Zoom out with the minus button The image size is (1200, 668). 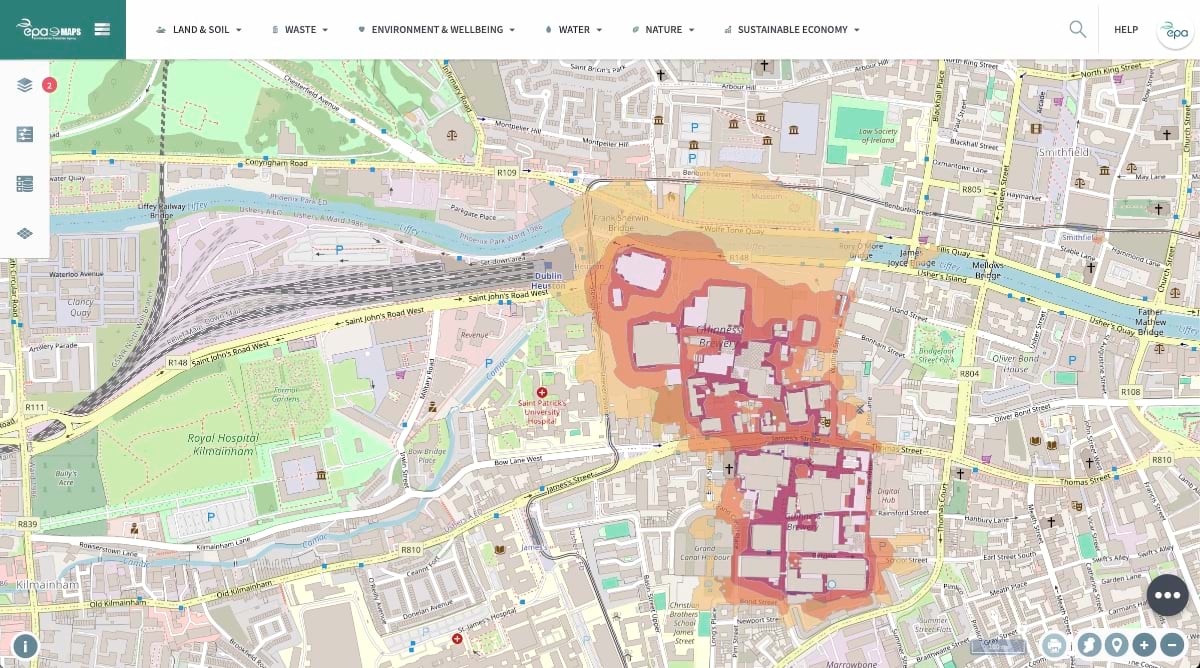click(1172, 645)
